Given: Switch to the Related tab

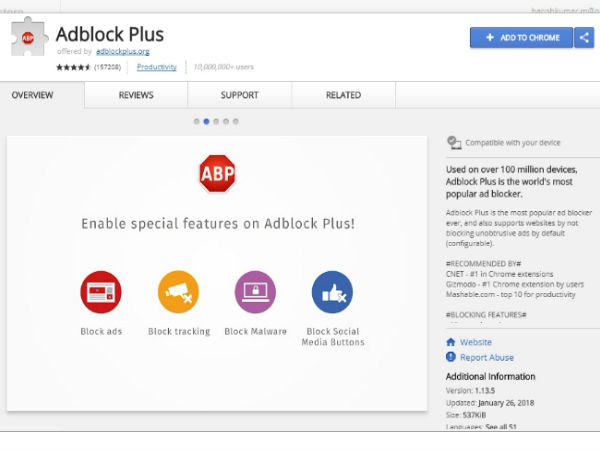Looking at the screenshot, I should 344,95.
